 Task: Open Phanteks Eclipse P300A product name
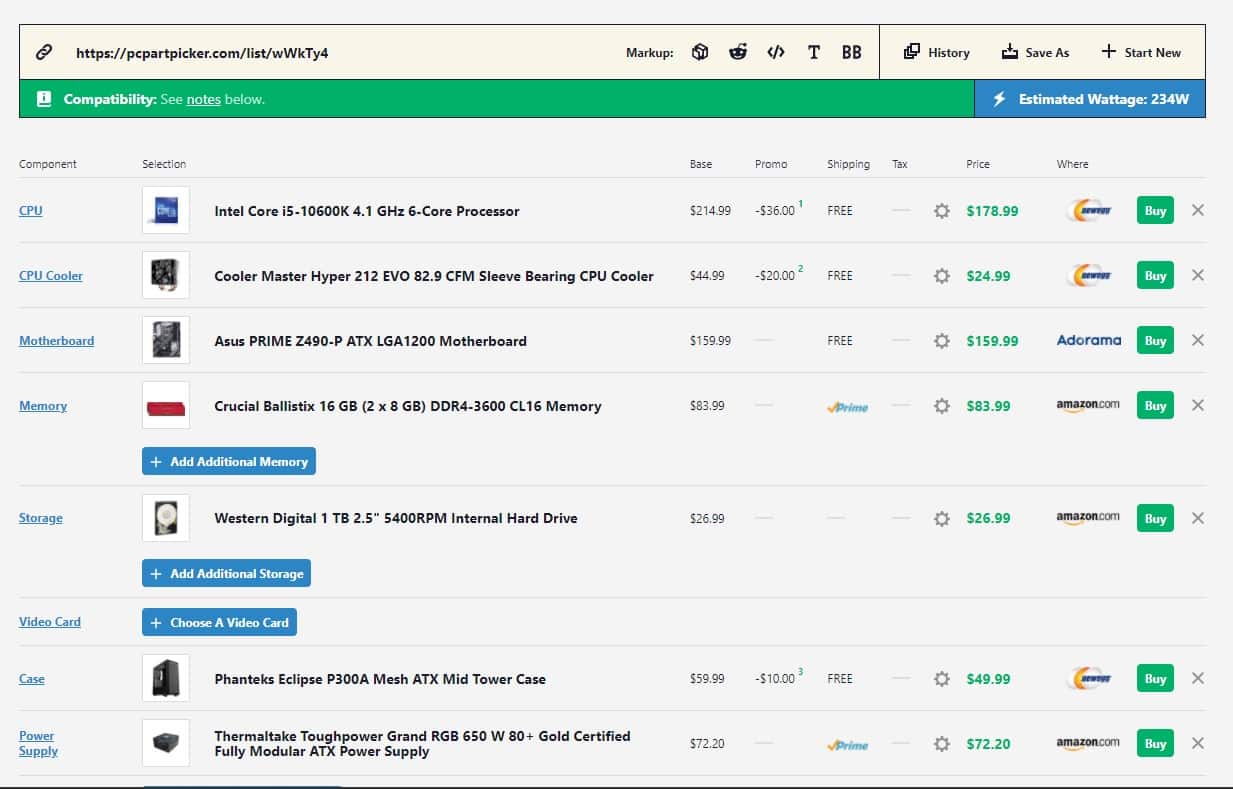pos(380,679)
